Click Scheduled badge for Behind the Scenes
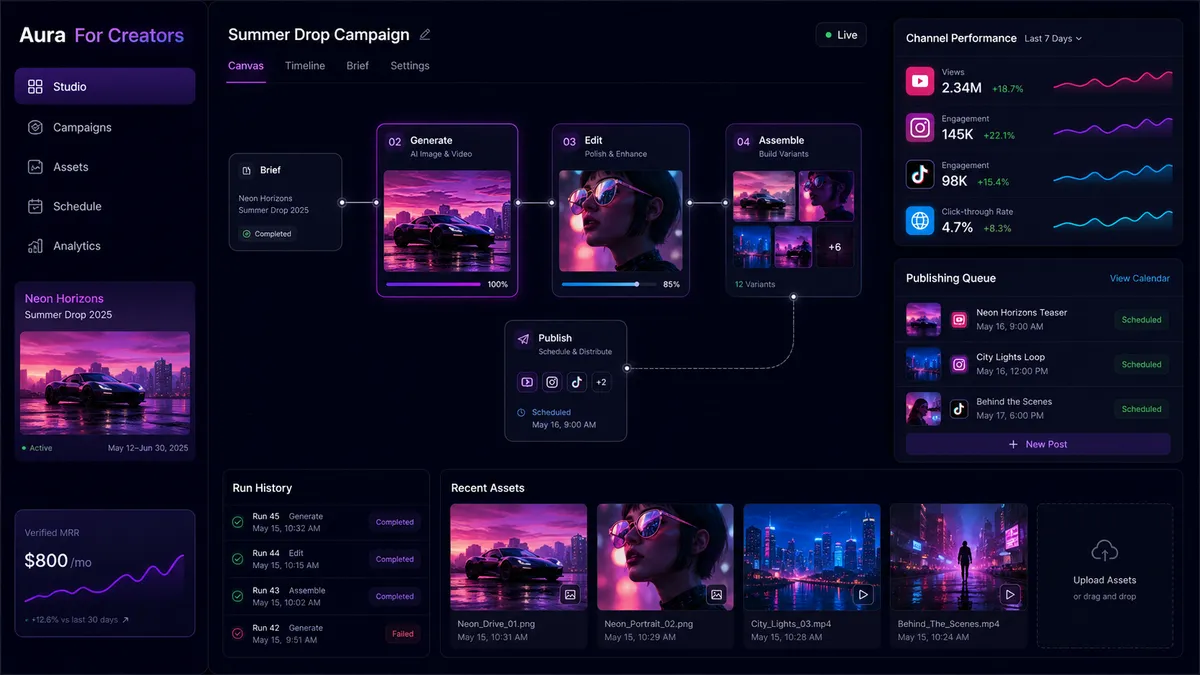The width and height of the screenshot is (1200, 675). point(1141,409)
